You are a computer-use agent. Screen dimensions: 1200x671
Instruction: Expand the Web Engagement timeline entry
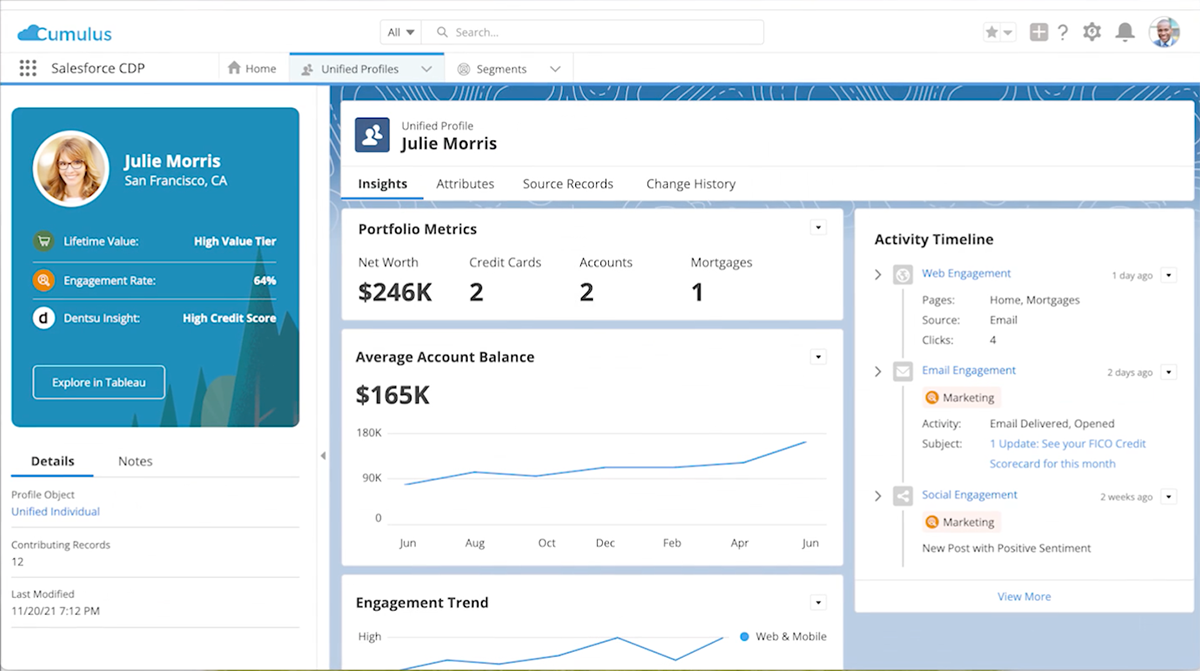click(x=878, y=274)
